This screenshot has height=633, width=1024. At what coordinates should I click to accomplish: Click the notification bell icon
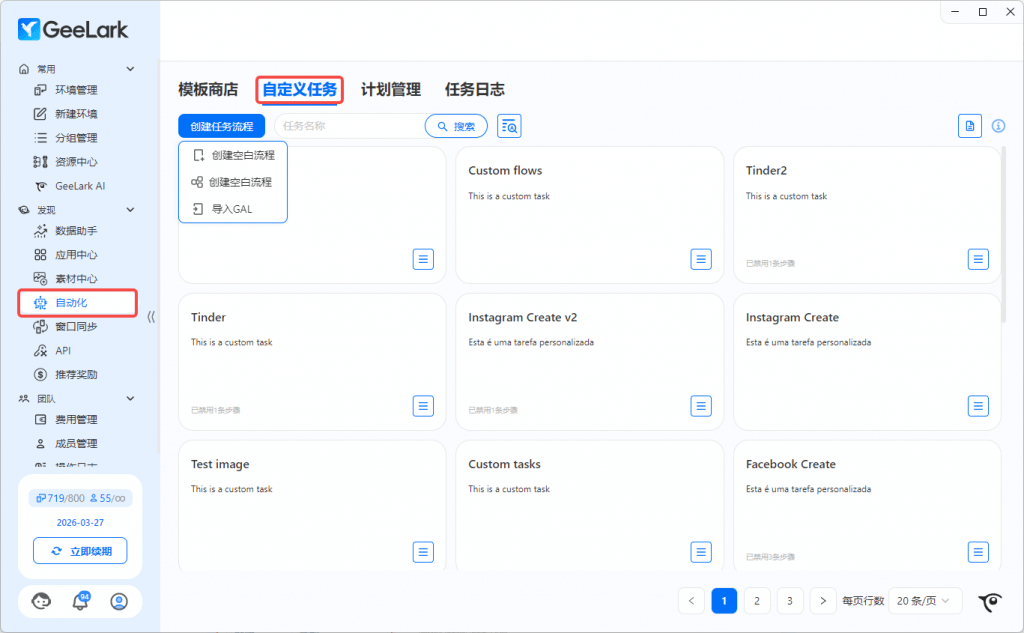pyautogui.click(x=80, y=601)
